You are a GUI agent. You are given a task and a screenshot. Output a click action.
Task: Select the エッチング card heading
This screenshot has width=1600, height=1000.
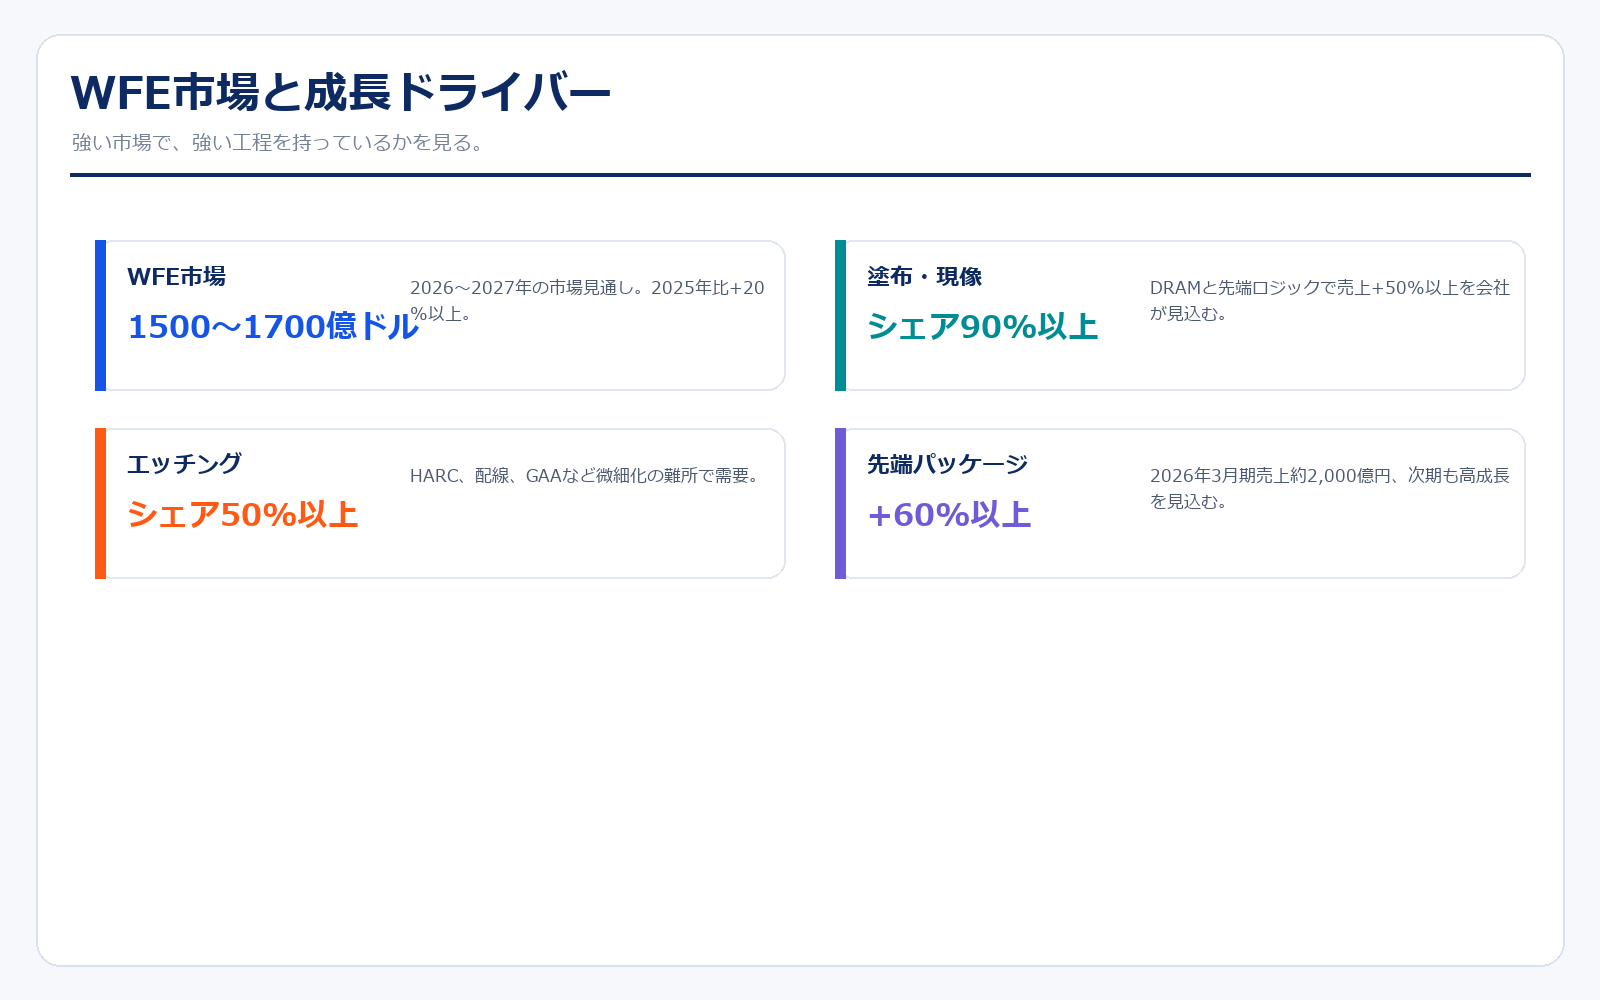(x=185, y=464)
